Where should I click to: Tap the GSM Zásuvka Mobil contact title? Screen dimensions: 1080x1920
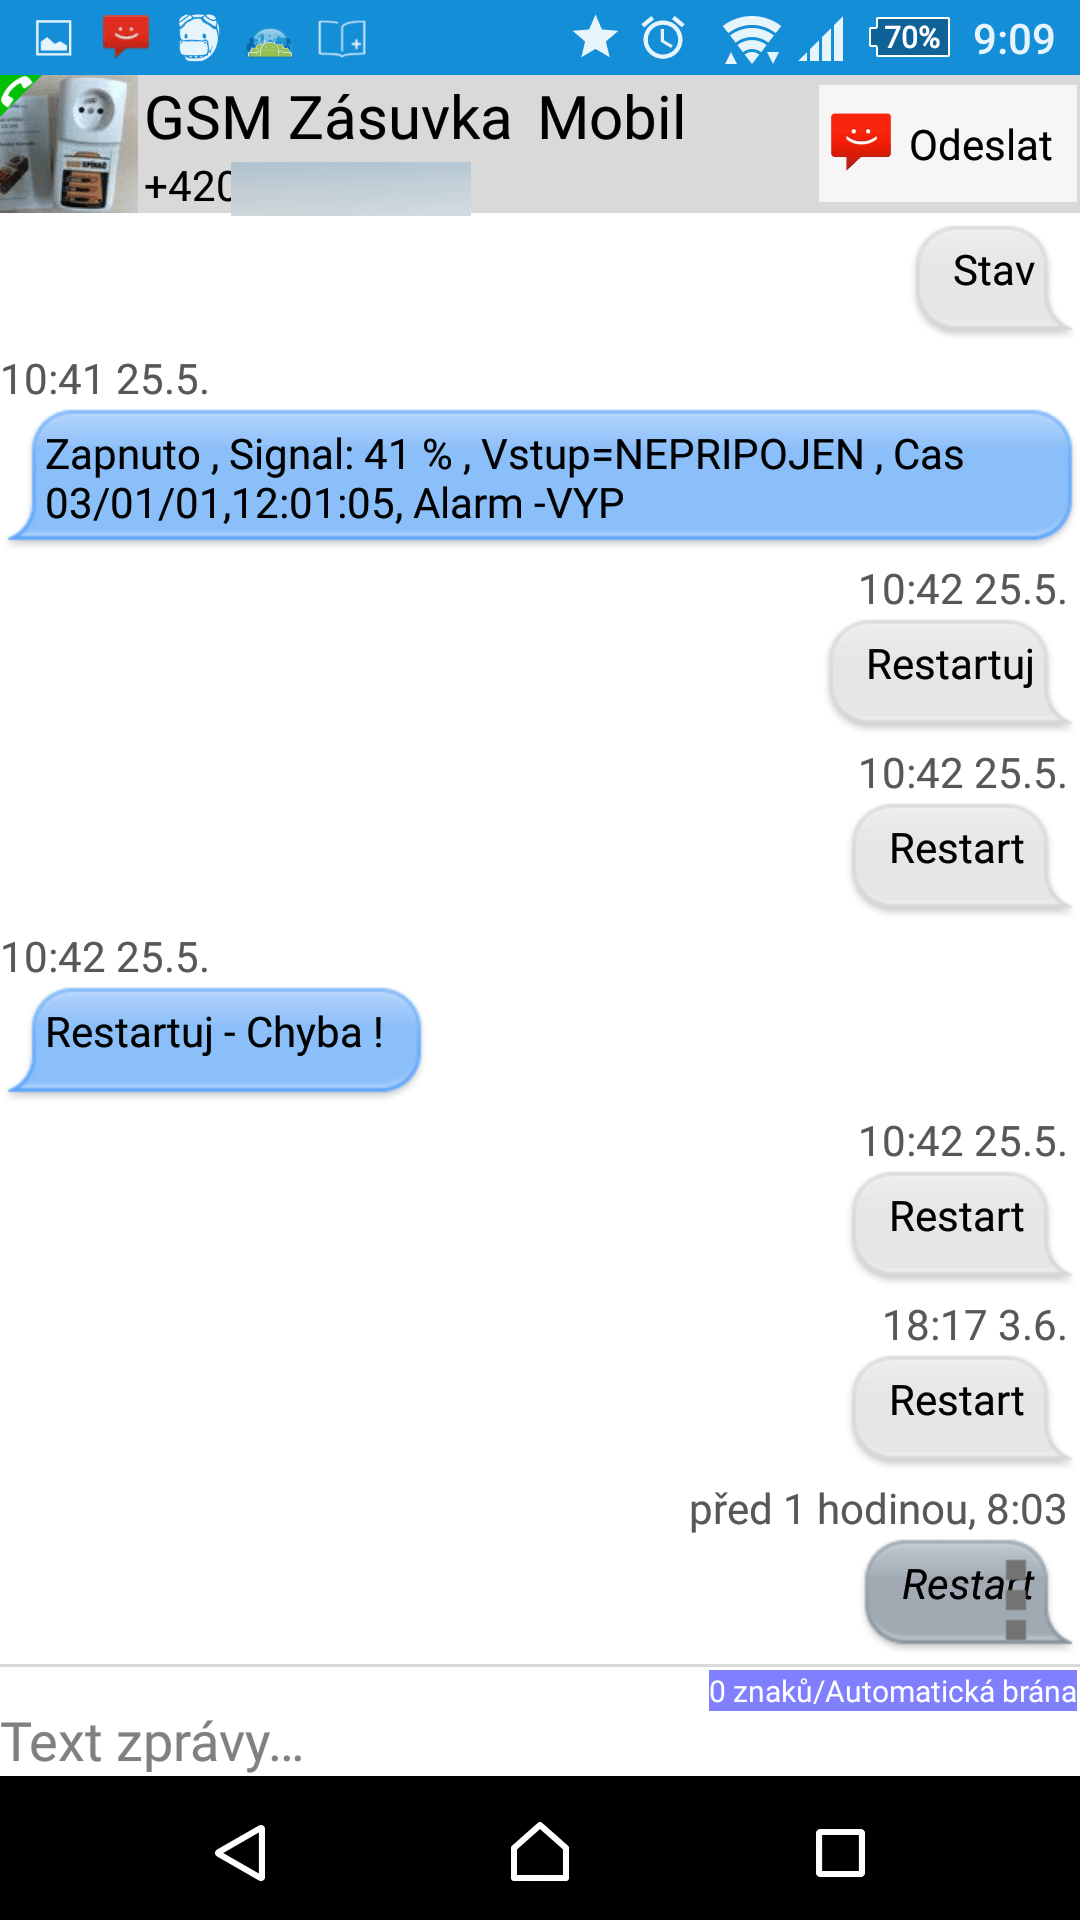(x=415, y=119)
